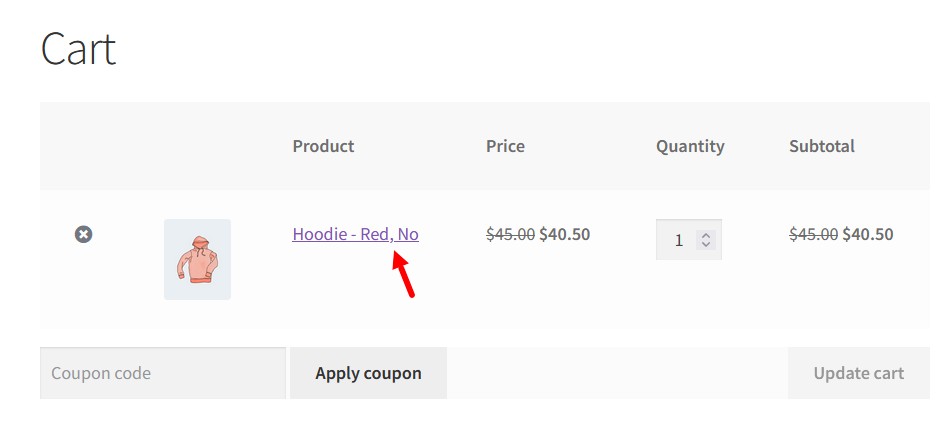The width and height of the screenshot is (939, 440).
Task: Click the Cart page heading
Action: coord(78,48)
